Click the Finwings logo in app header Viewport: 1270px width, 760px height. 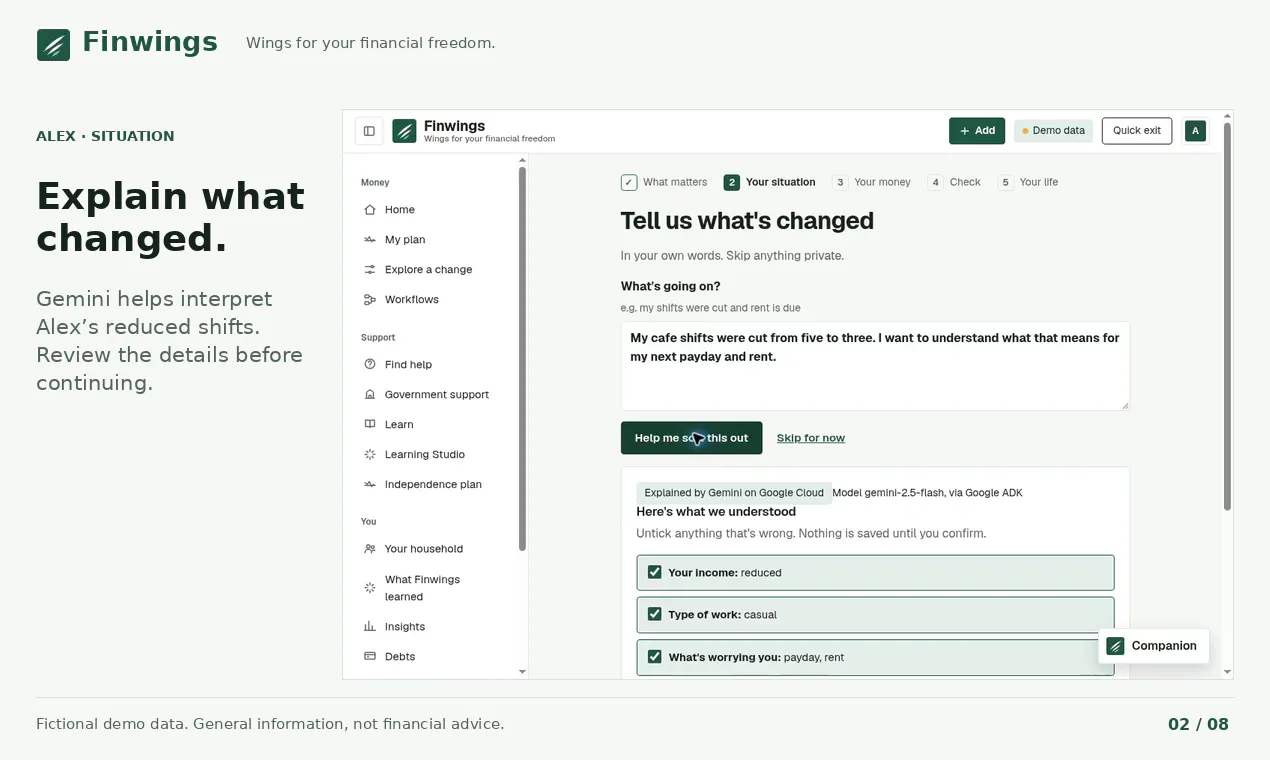pos(404,131)
